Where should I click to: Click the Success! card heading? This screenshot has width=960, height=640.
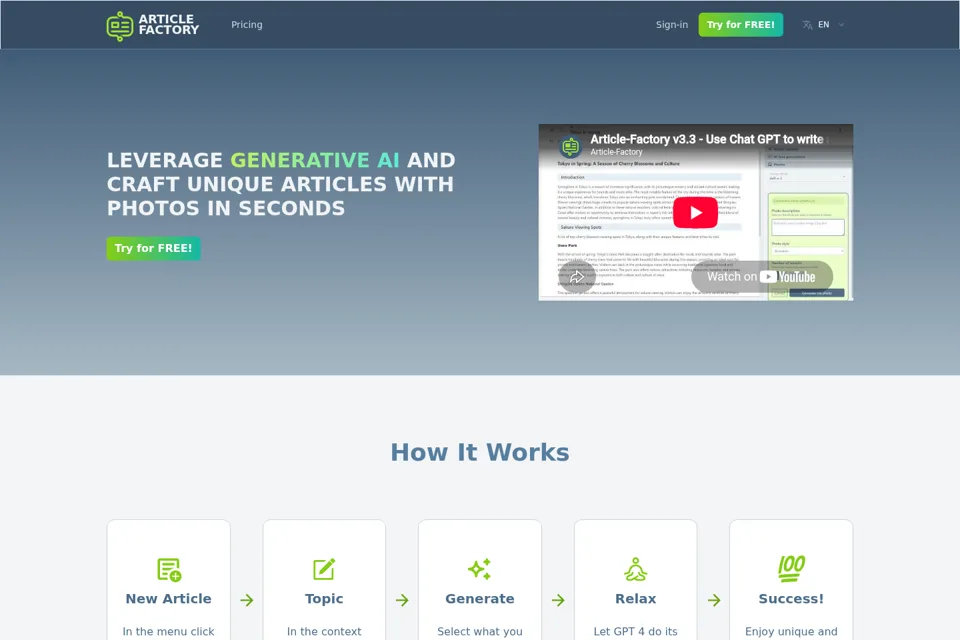pyautogui.click(x=791, y=598)
